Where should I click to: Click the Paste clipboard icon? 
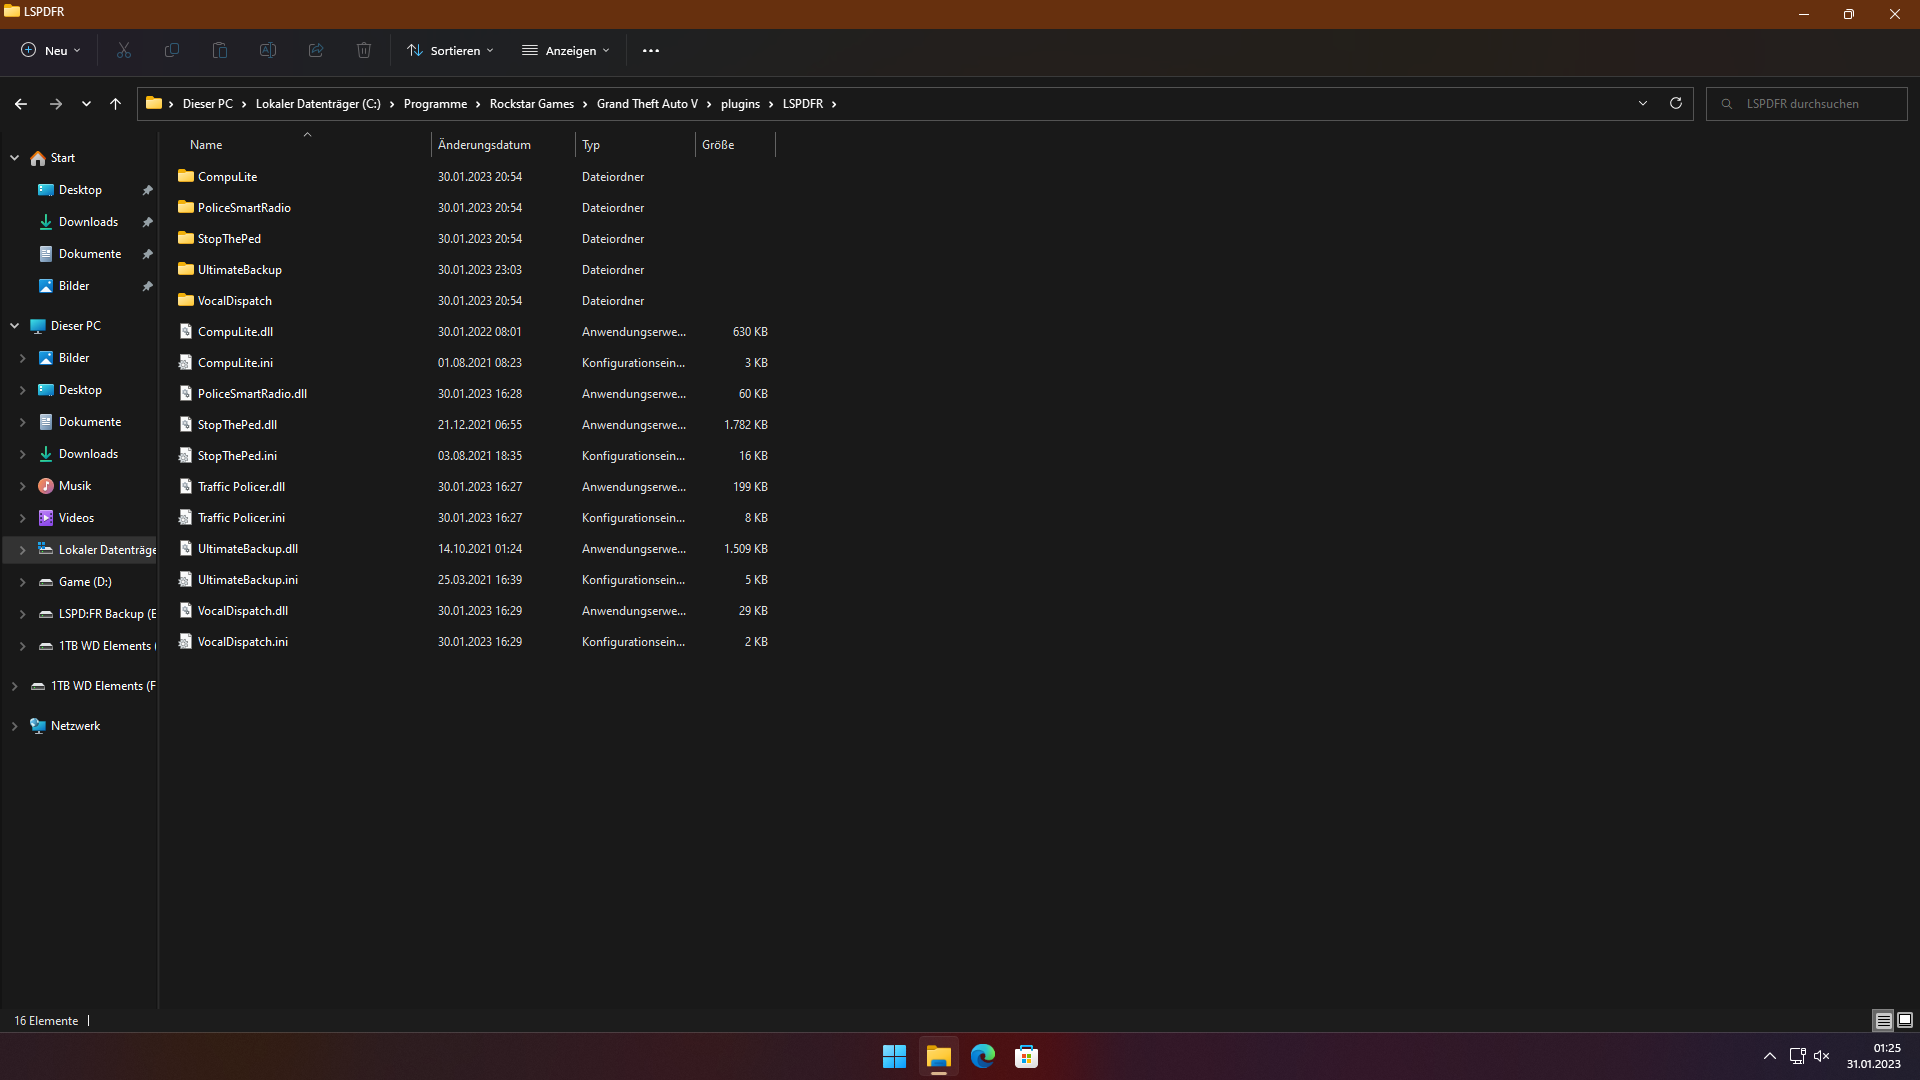tap(220, 50)
